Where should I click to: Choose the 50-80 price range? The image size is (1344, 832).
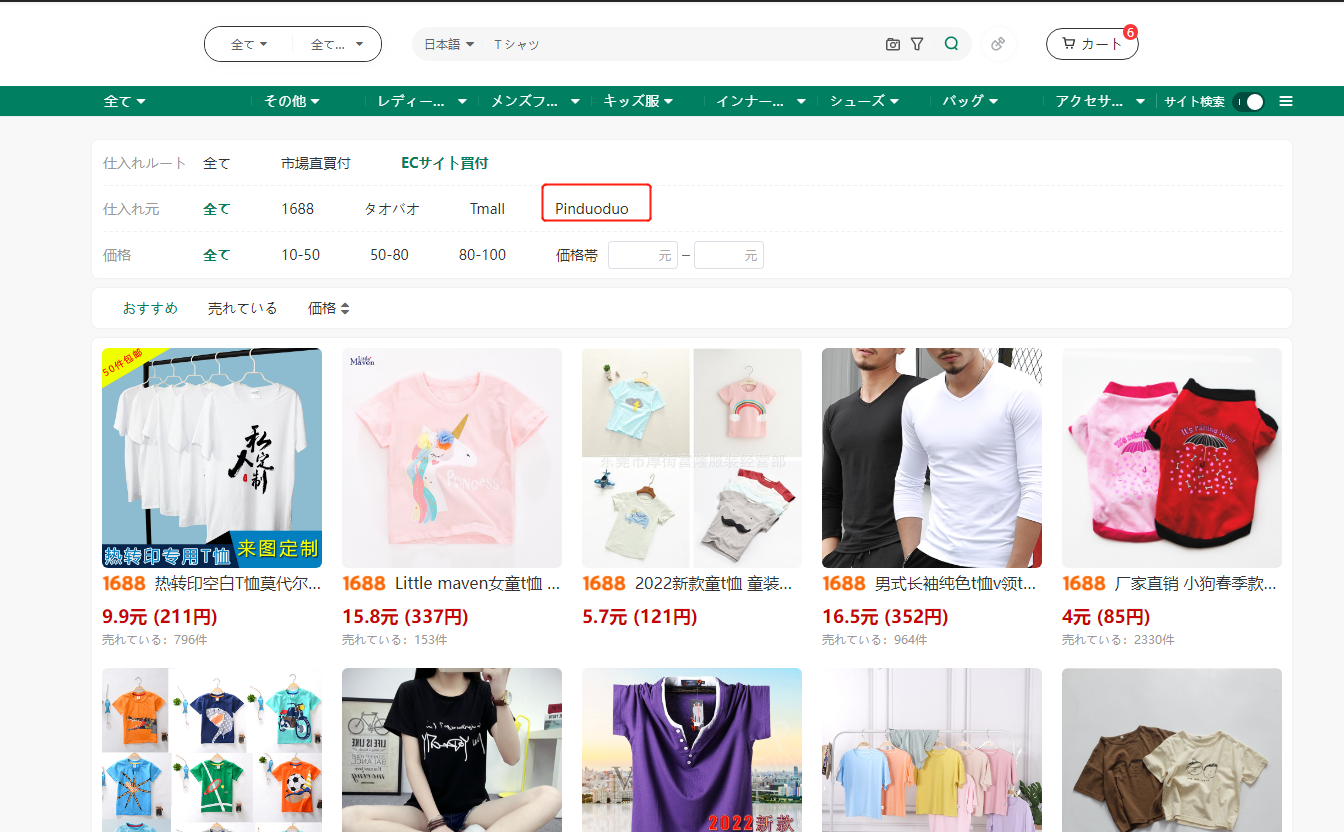coord(390,255)
